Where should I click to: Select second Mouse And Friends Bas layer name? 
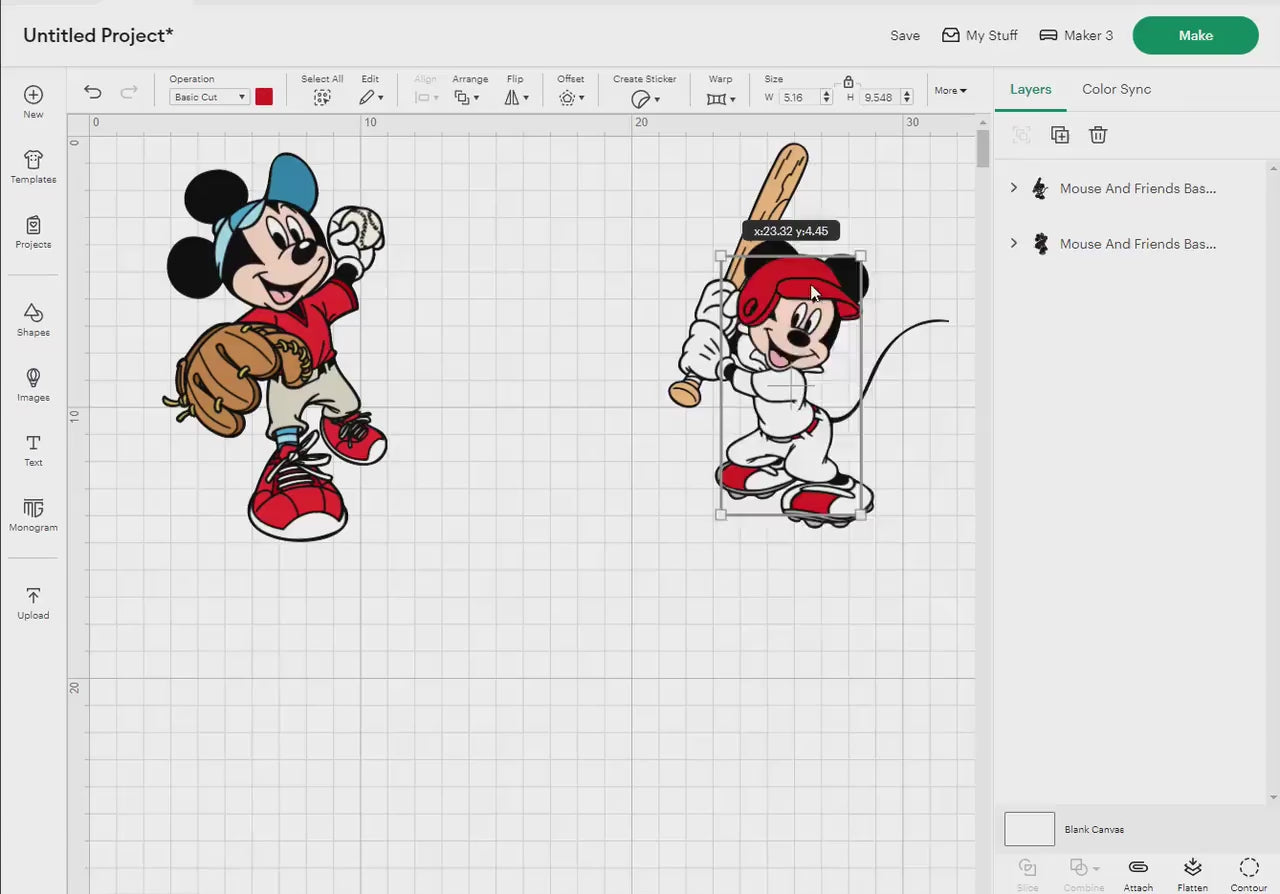(x=1138, y=243)
